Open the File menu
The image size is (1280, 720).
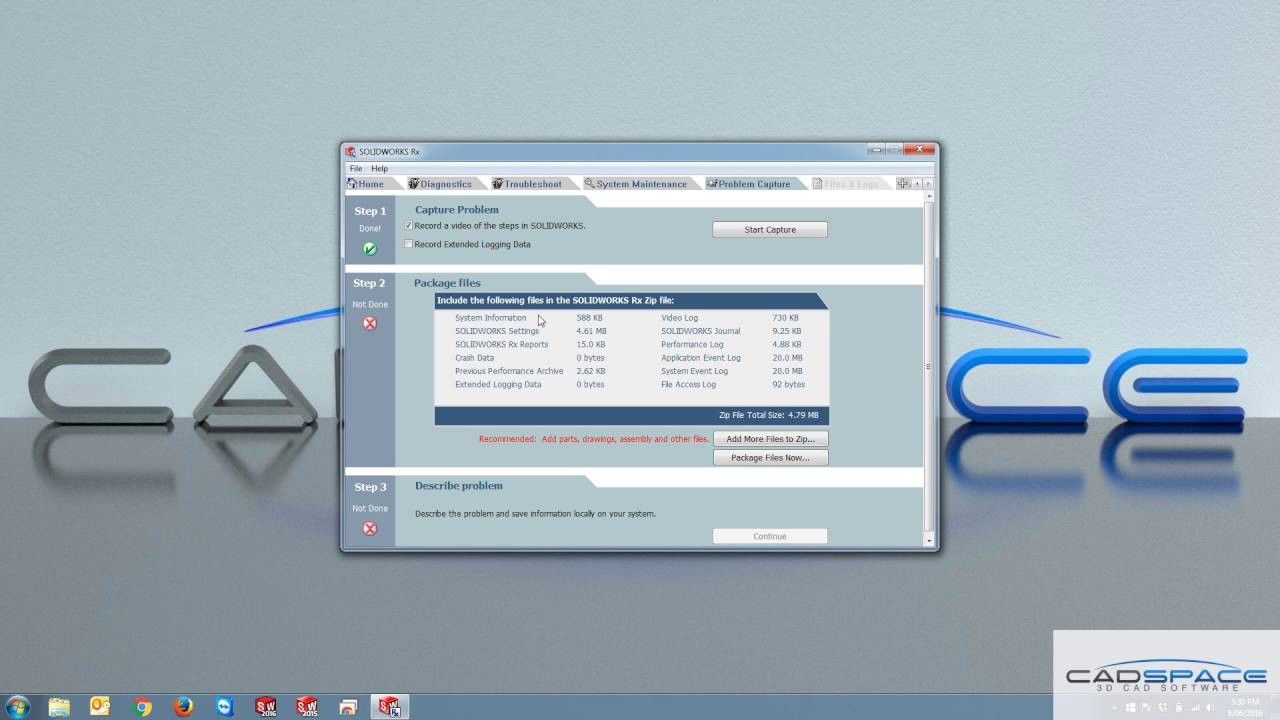tap(356, 168)
